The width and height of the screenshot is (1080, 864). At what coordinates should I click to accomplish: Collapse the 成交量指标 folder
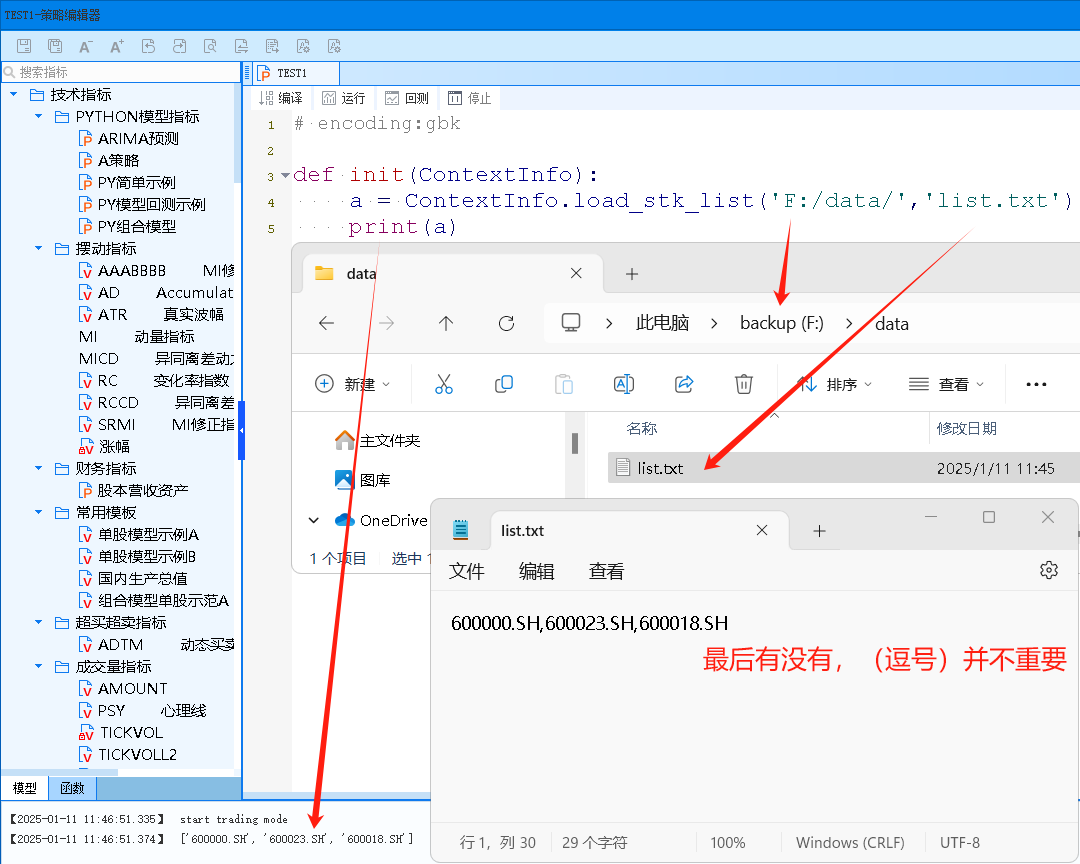tap(39, 667)
